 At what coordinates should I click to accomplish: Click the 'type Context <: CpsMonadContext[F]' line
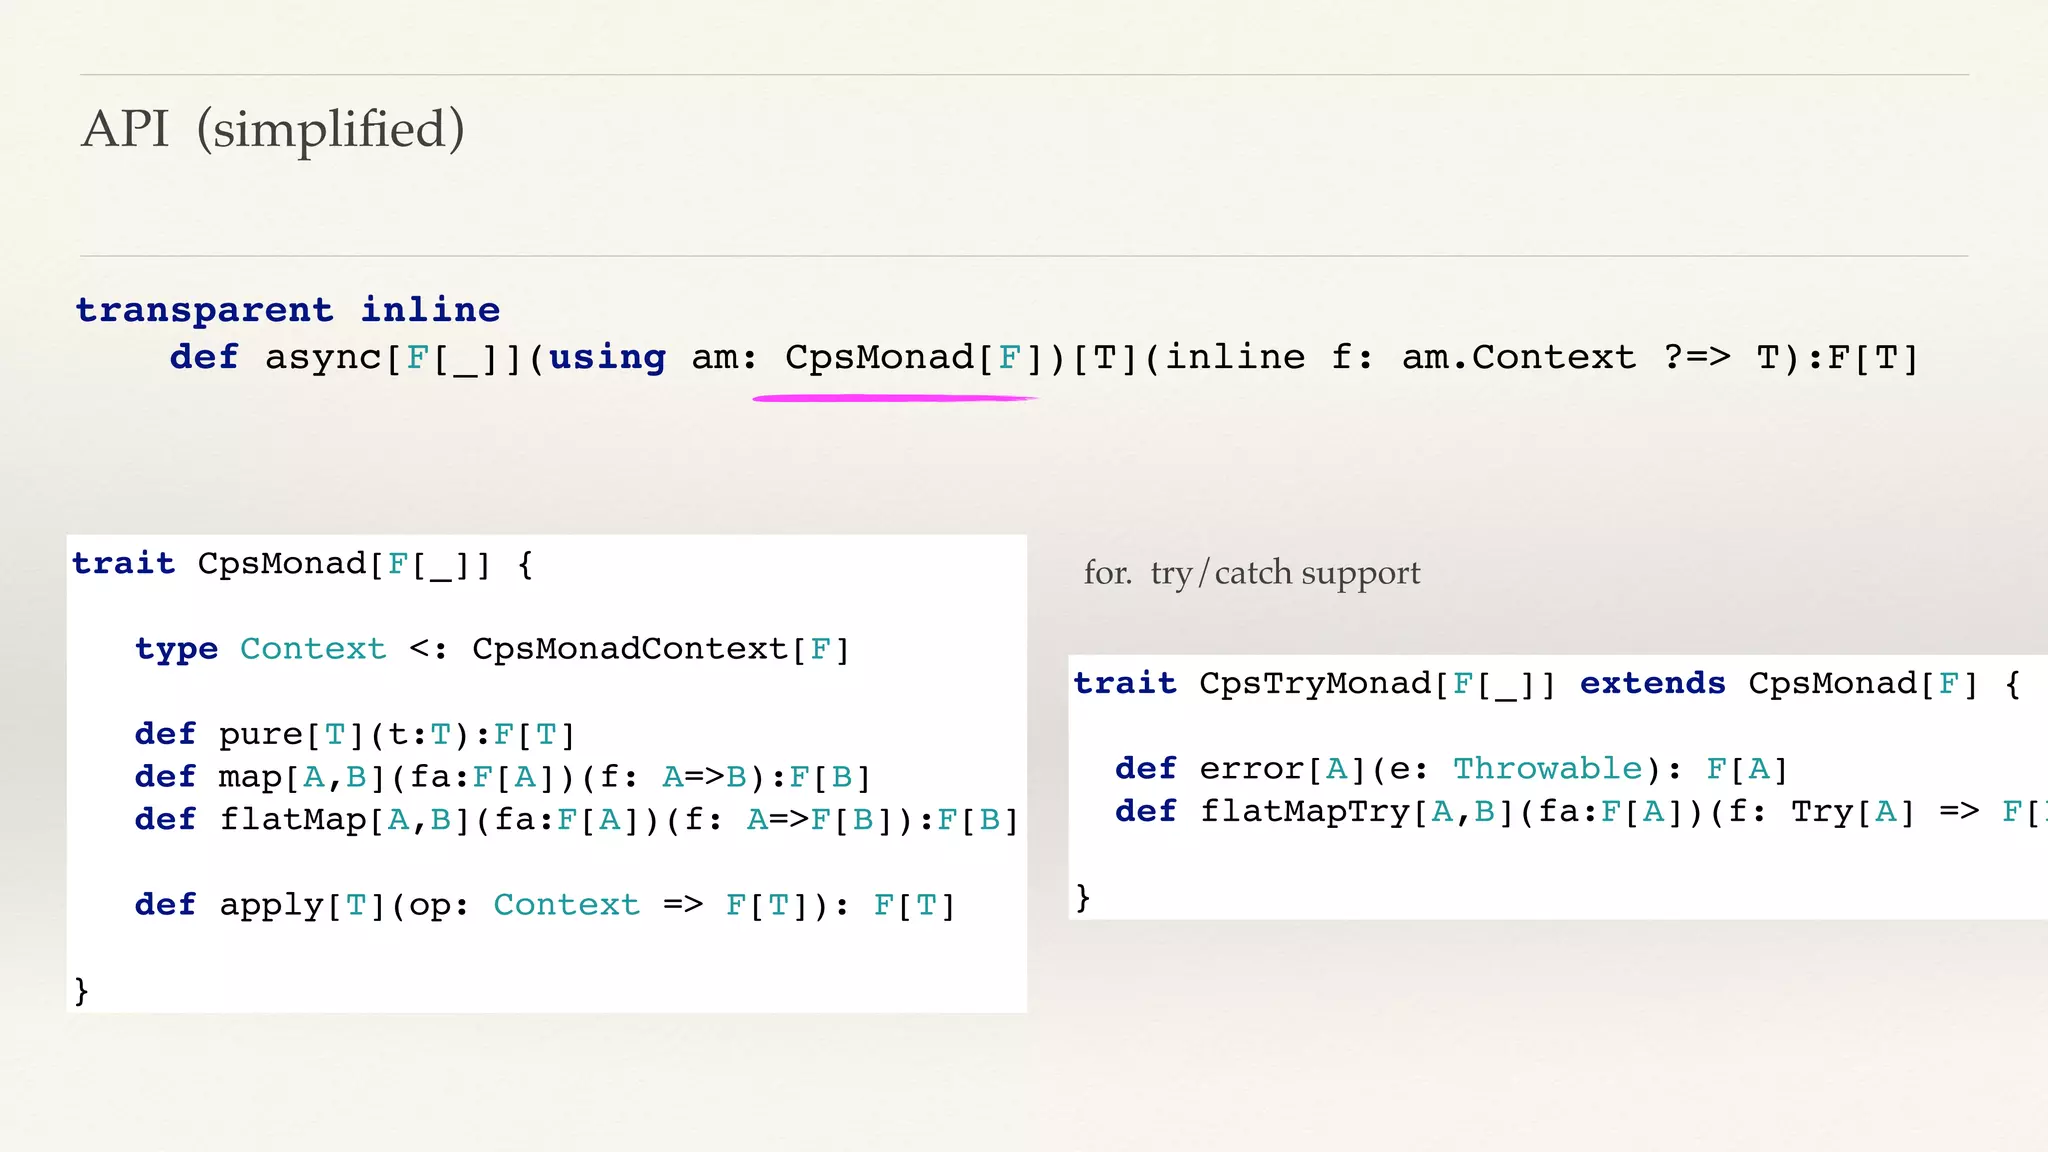[x=492, y=649]
